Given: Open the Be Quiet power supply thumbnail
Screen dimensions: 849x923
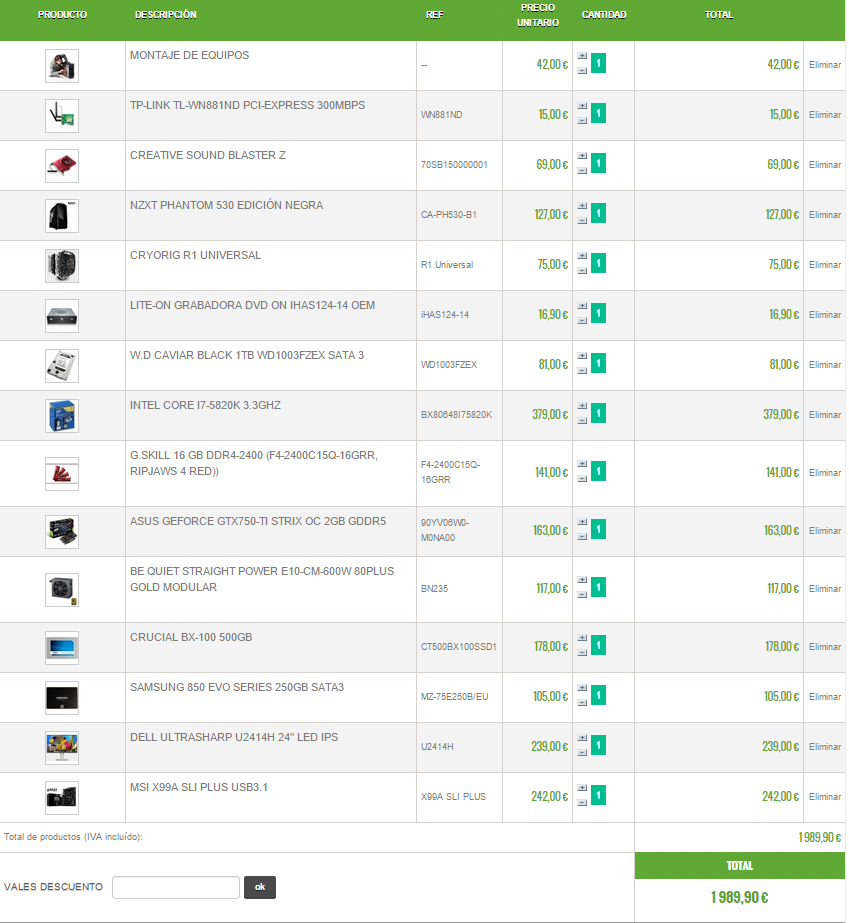Looking at the screenshot, I should coord(62,590).
